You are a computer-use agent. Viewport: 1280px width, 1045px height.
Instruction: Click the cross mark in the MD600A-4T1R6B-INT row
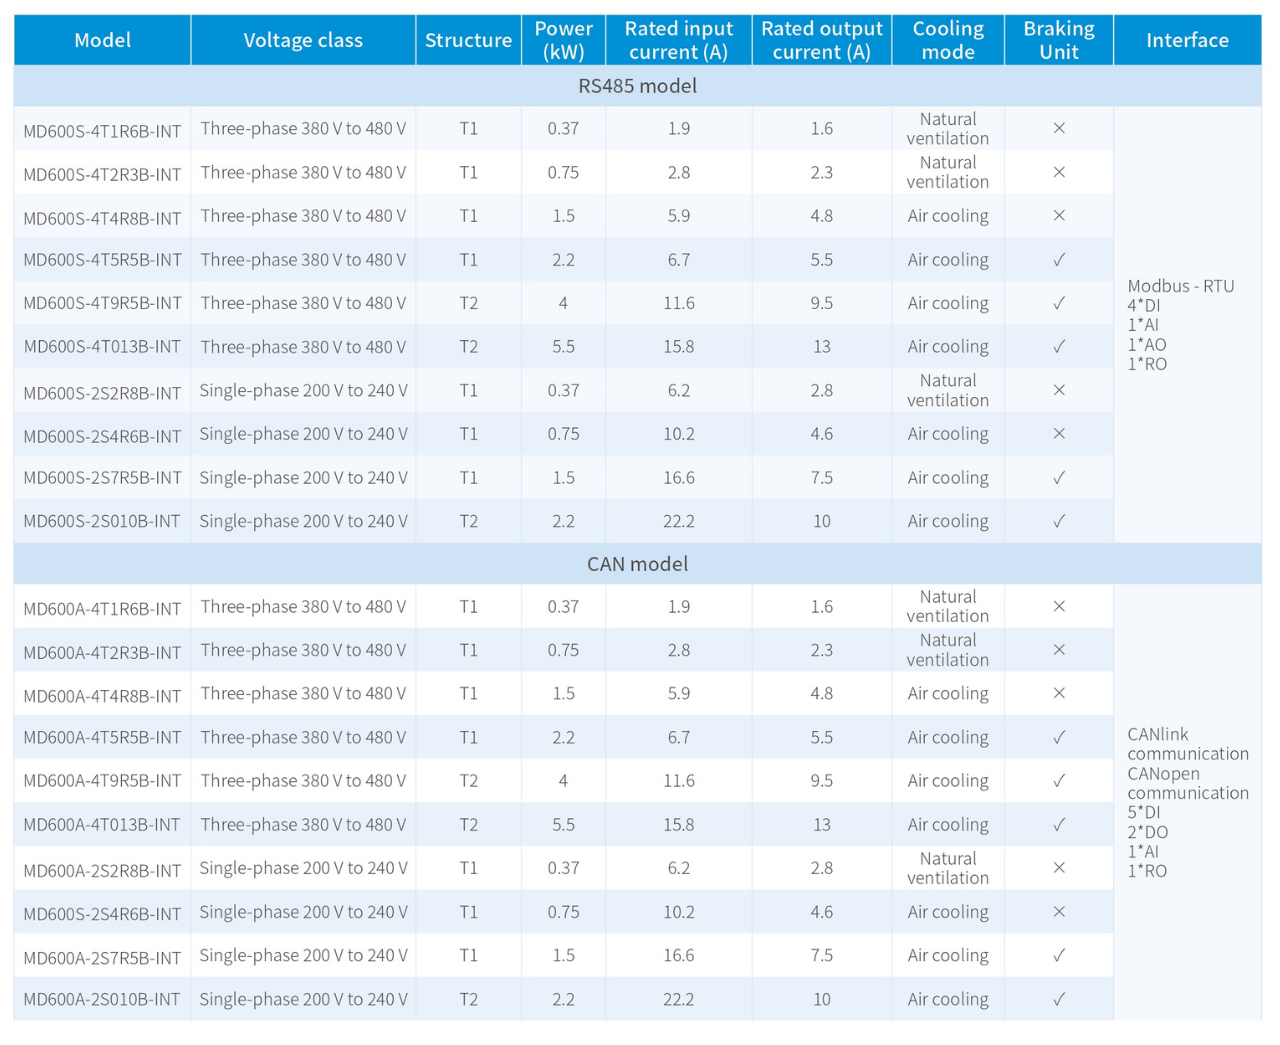pyautogui.click(x=1058, y=606)
